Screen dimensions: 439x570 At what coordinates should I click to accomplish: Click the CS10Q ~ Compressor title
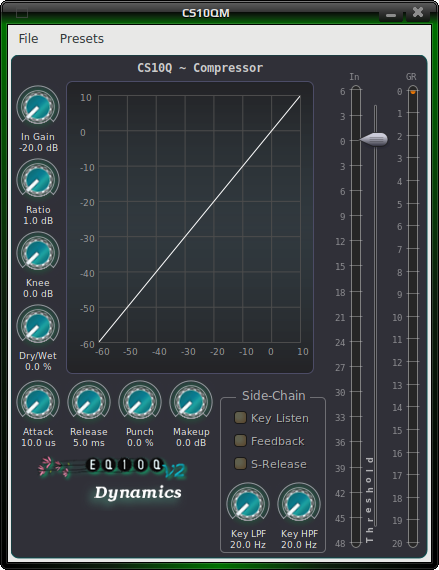[x=200, y=68]
